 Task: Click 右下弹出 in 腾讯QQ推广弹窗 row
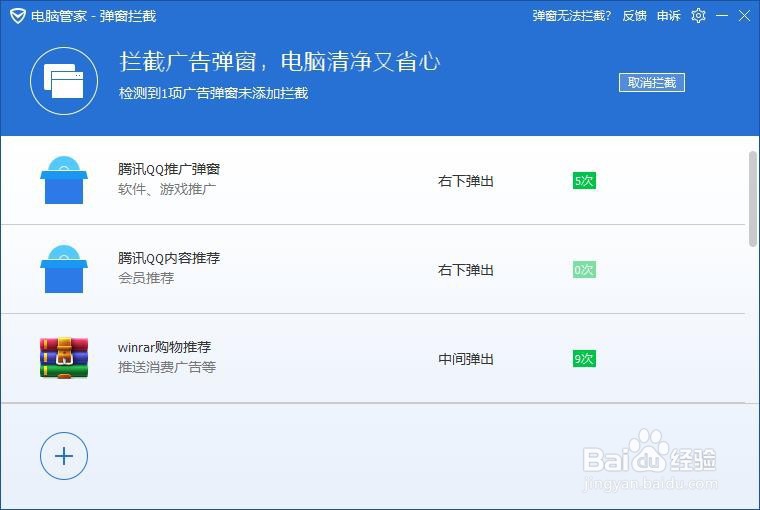(x=466, y=181)
